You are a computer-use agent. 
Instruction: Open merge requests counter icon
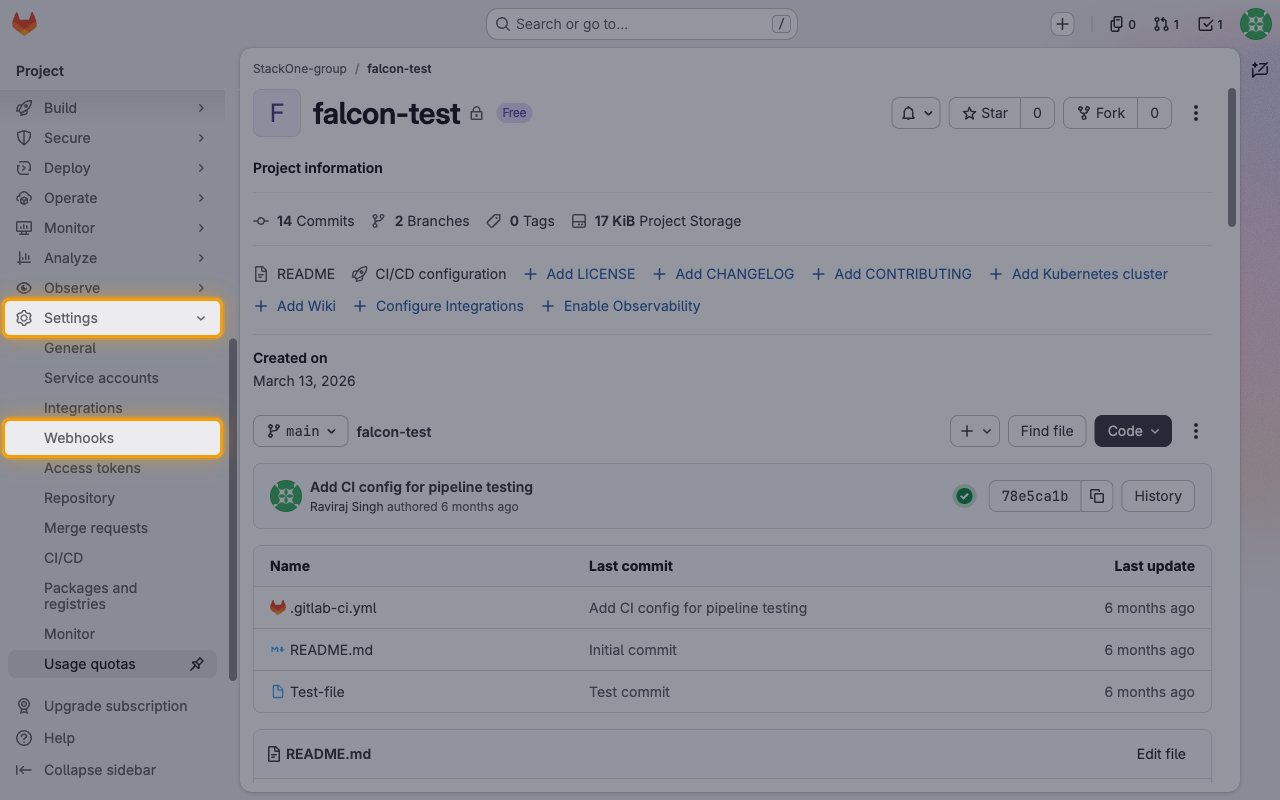[1166, 24]
